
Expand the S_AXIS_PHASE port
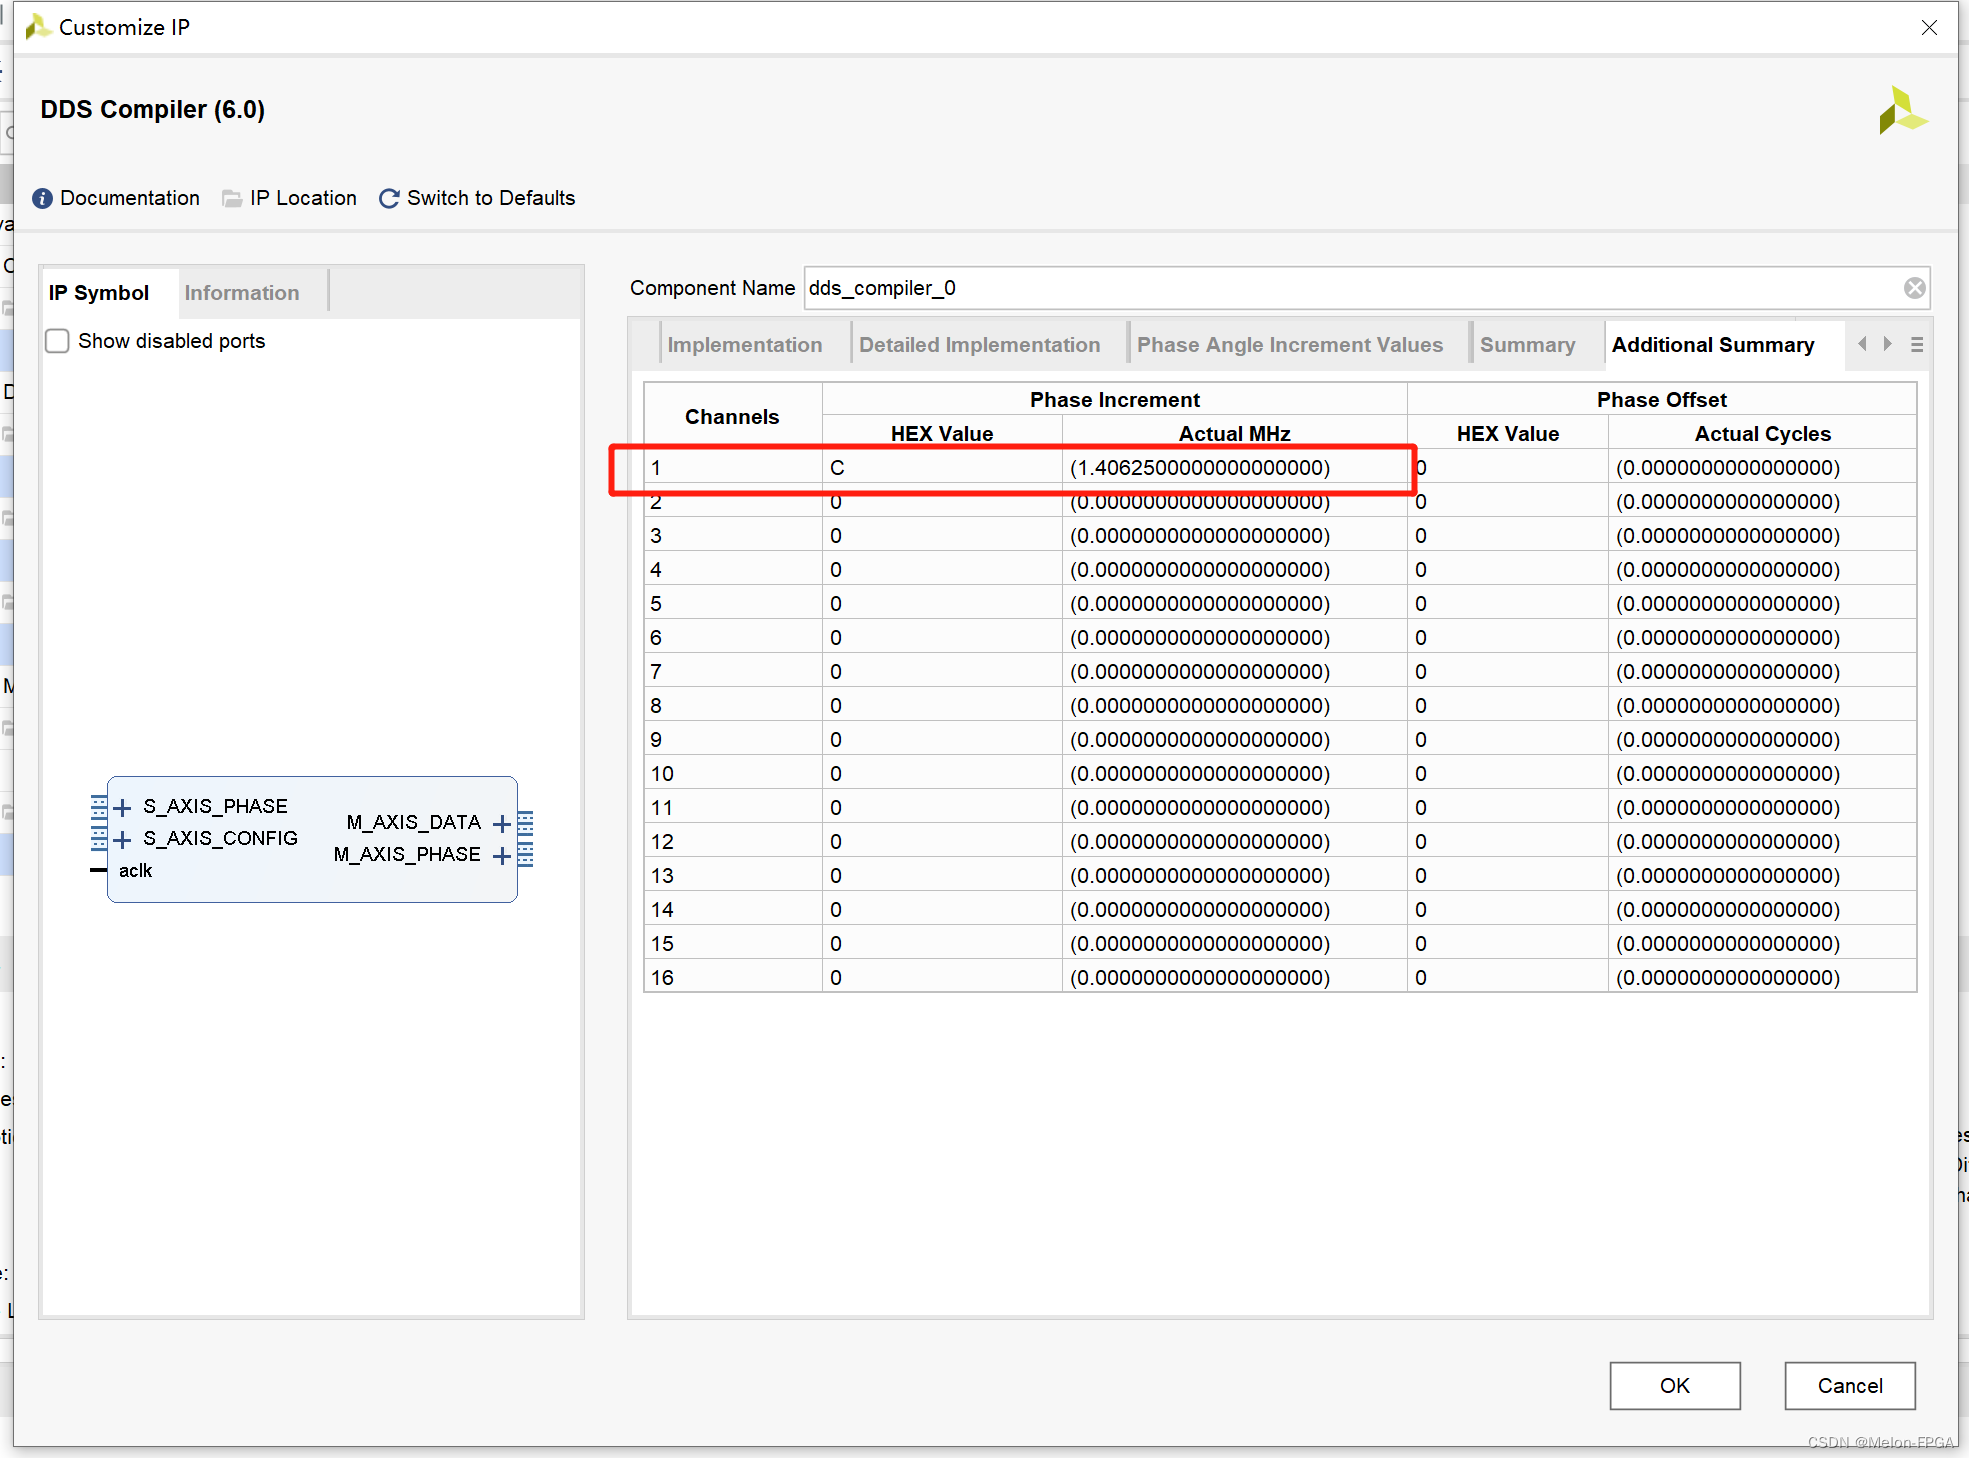coord(122,806)
